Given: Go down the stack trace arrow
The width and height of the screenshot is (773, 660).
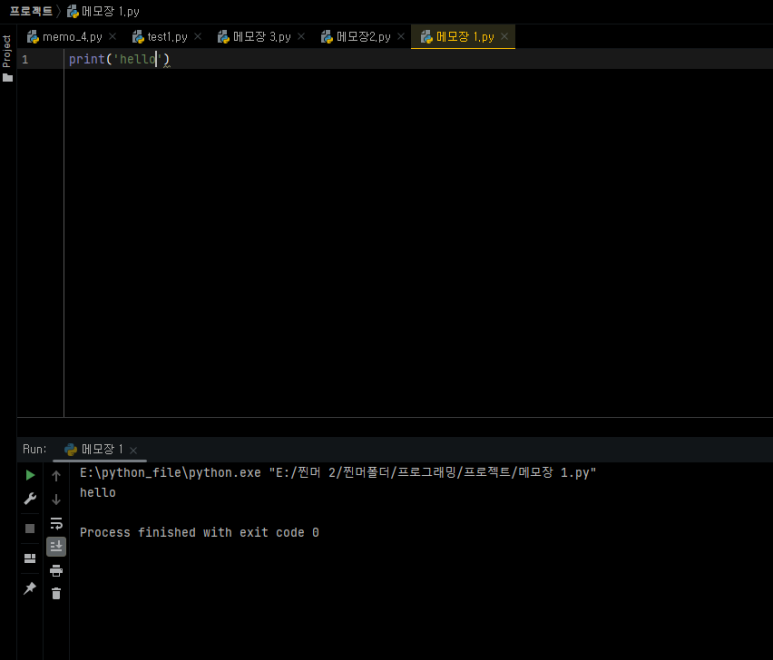Looking at the screenshot, I should point(56,499).
